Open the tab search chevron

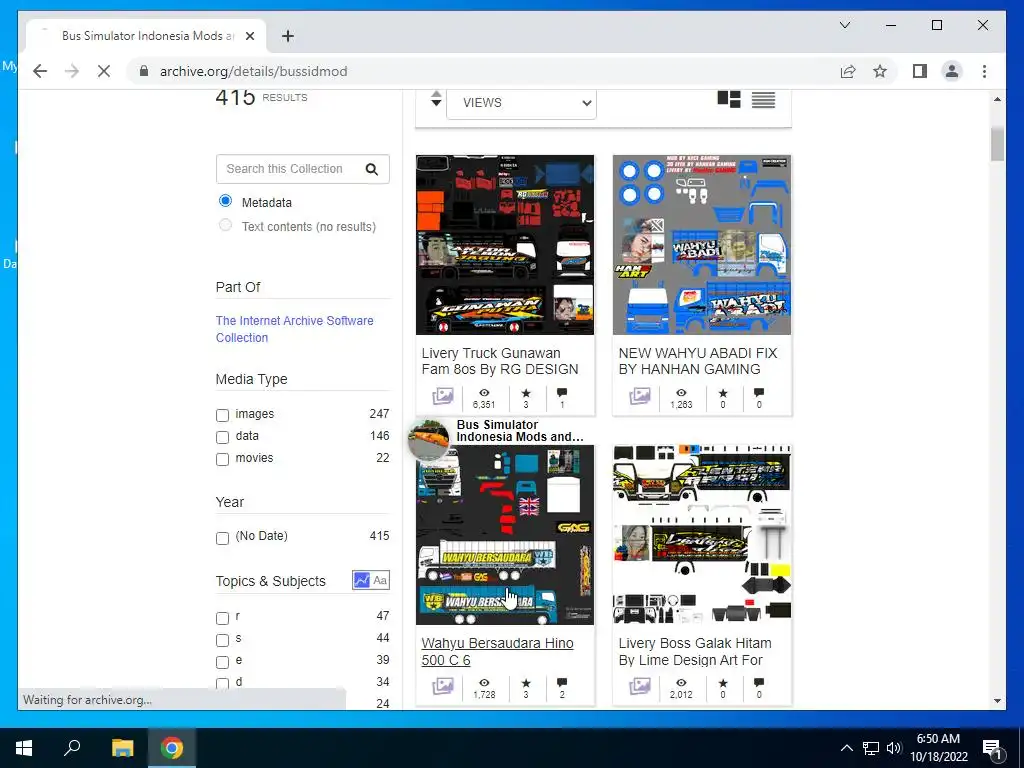coord(844,25)
